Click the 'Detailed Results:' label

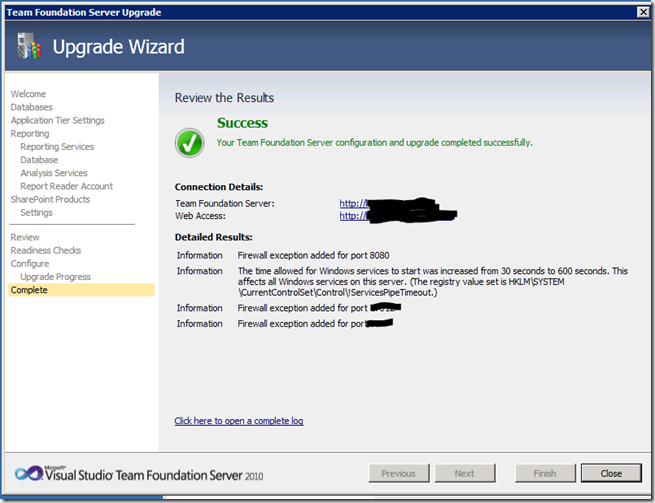(x=213, y=237)
